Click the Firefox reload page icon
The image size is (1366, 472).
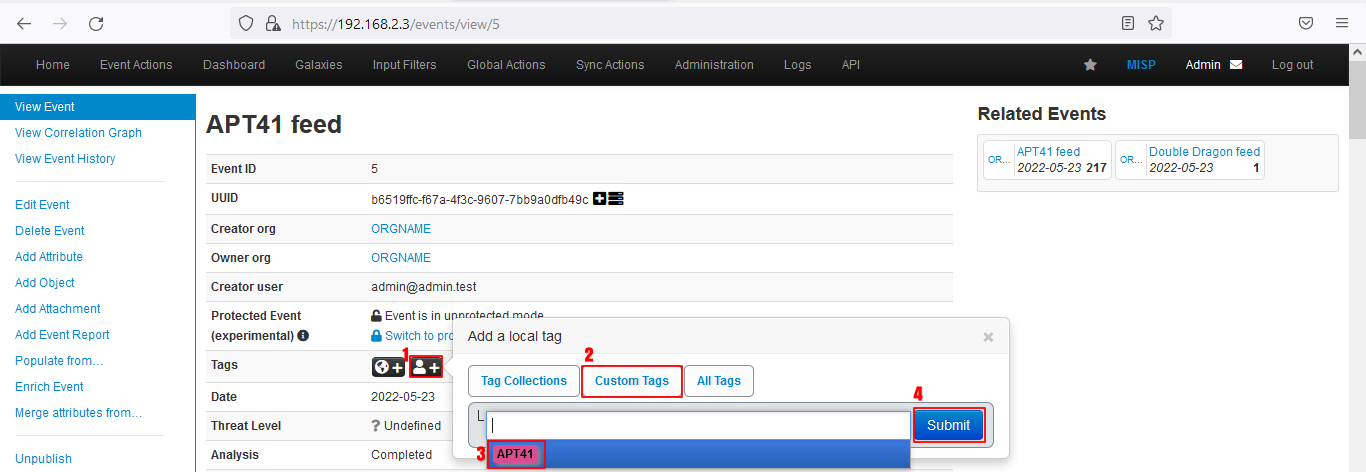click(x=96, y=23)
